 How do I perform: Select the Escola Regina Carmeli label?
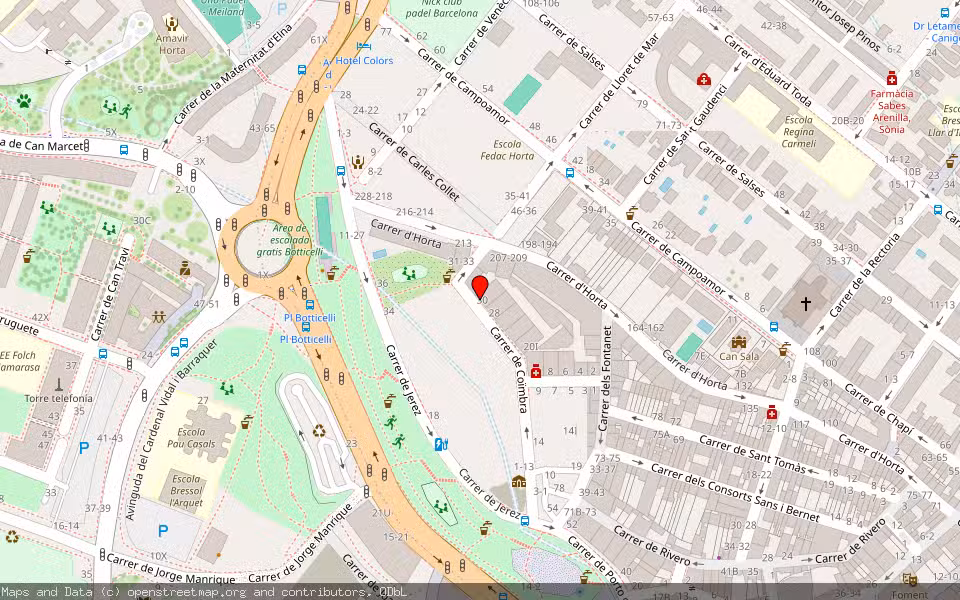(x=799, y=132)
